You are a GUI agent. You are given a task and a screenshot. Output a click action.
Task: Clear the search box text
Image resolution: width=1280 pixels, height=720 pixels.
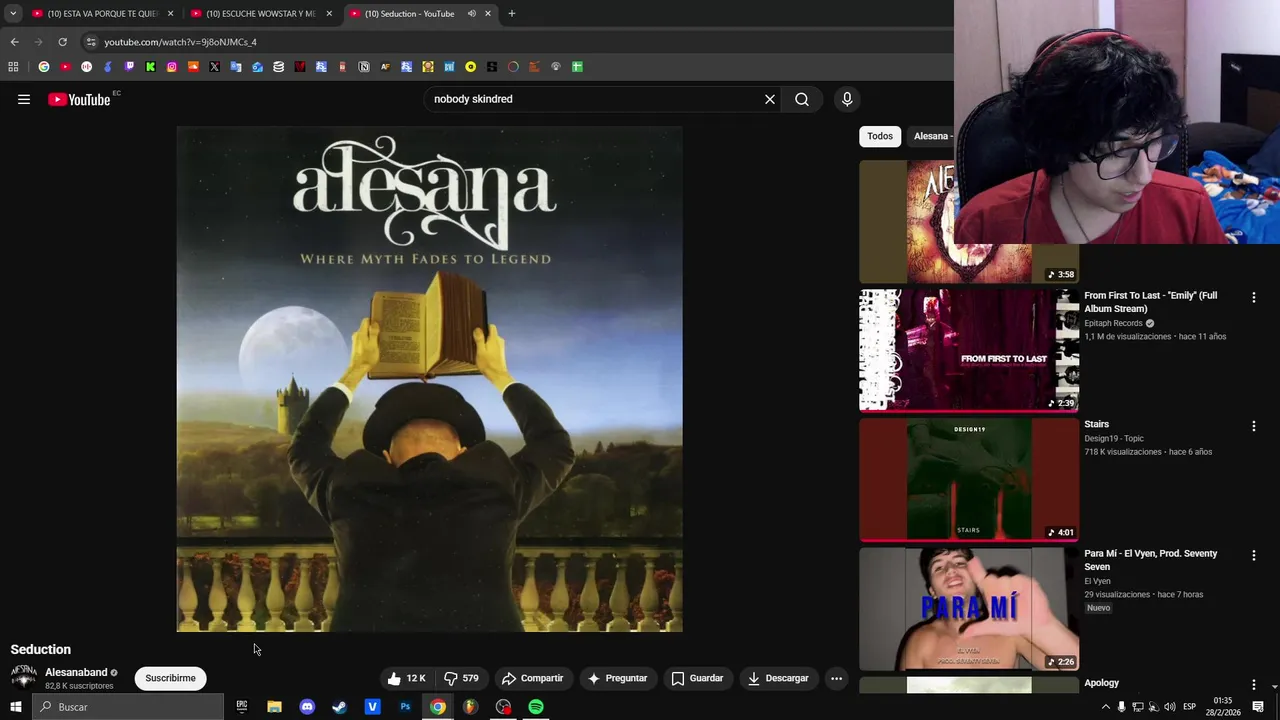click(770, 99)
